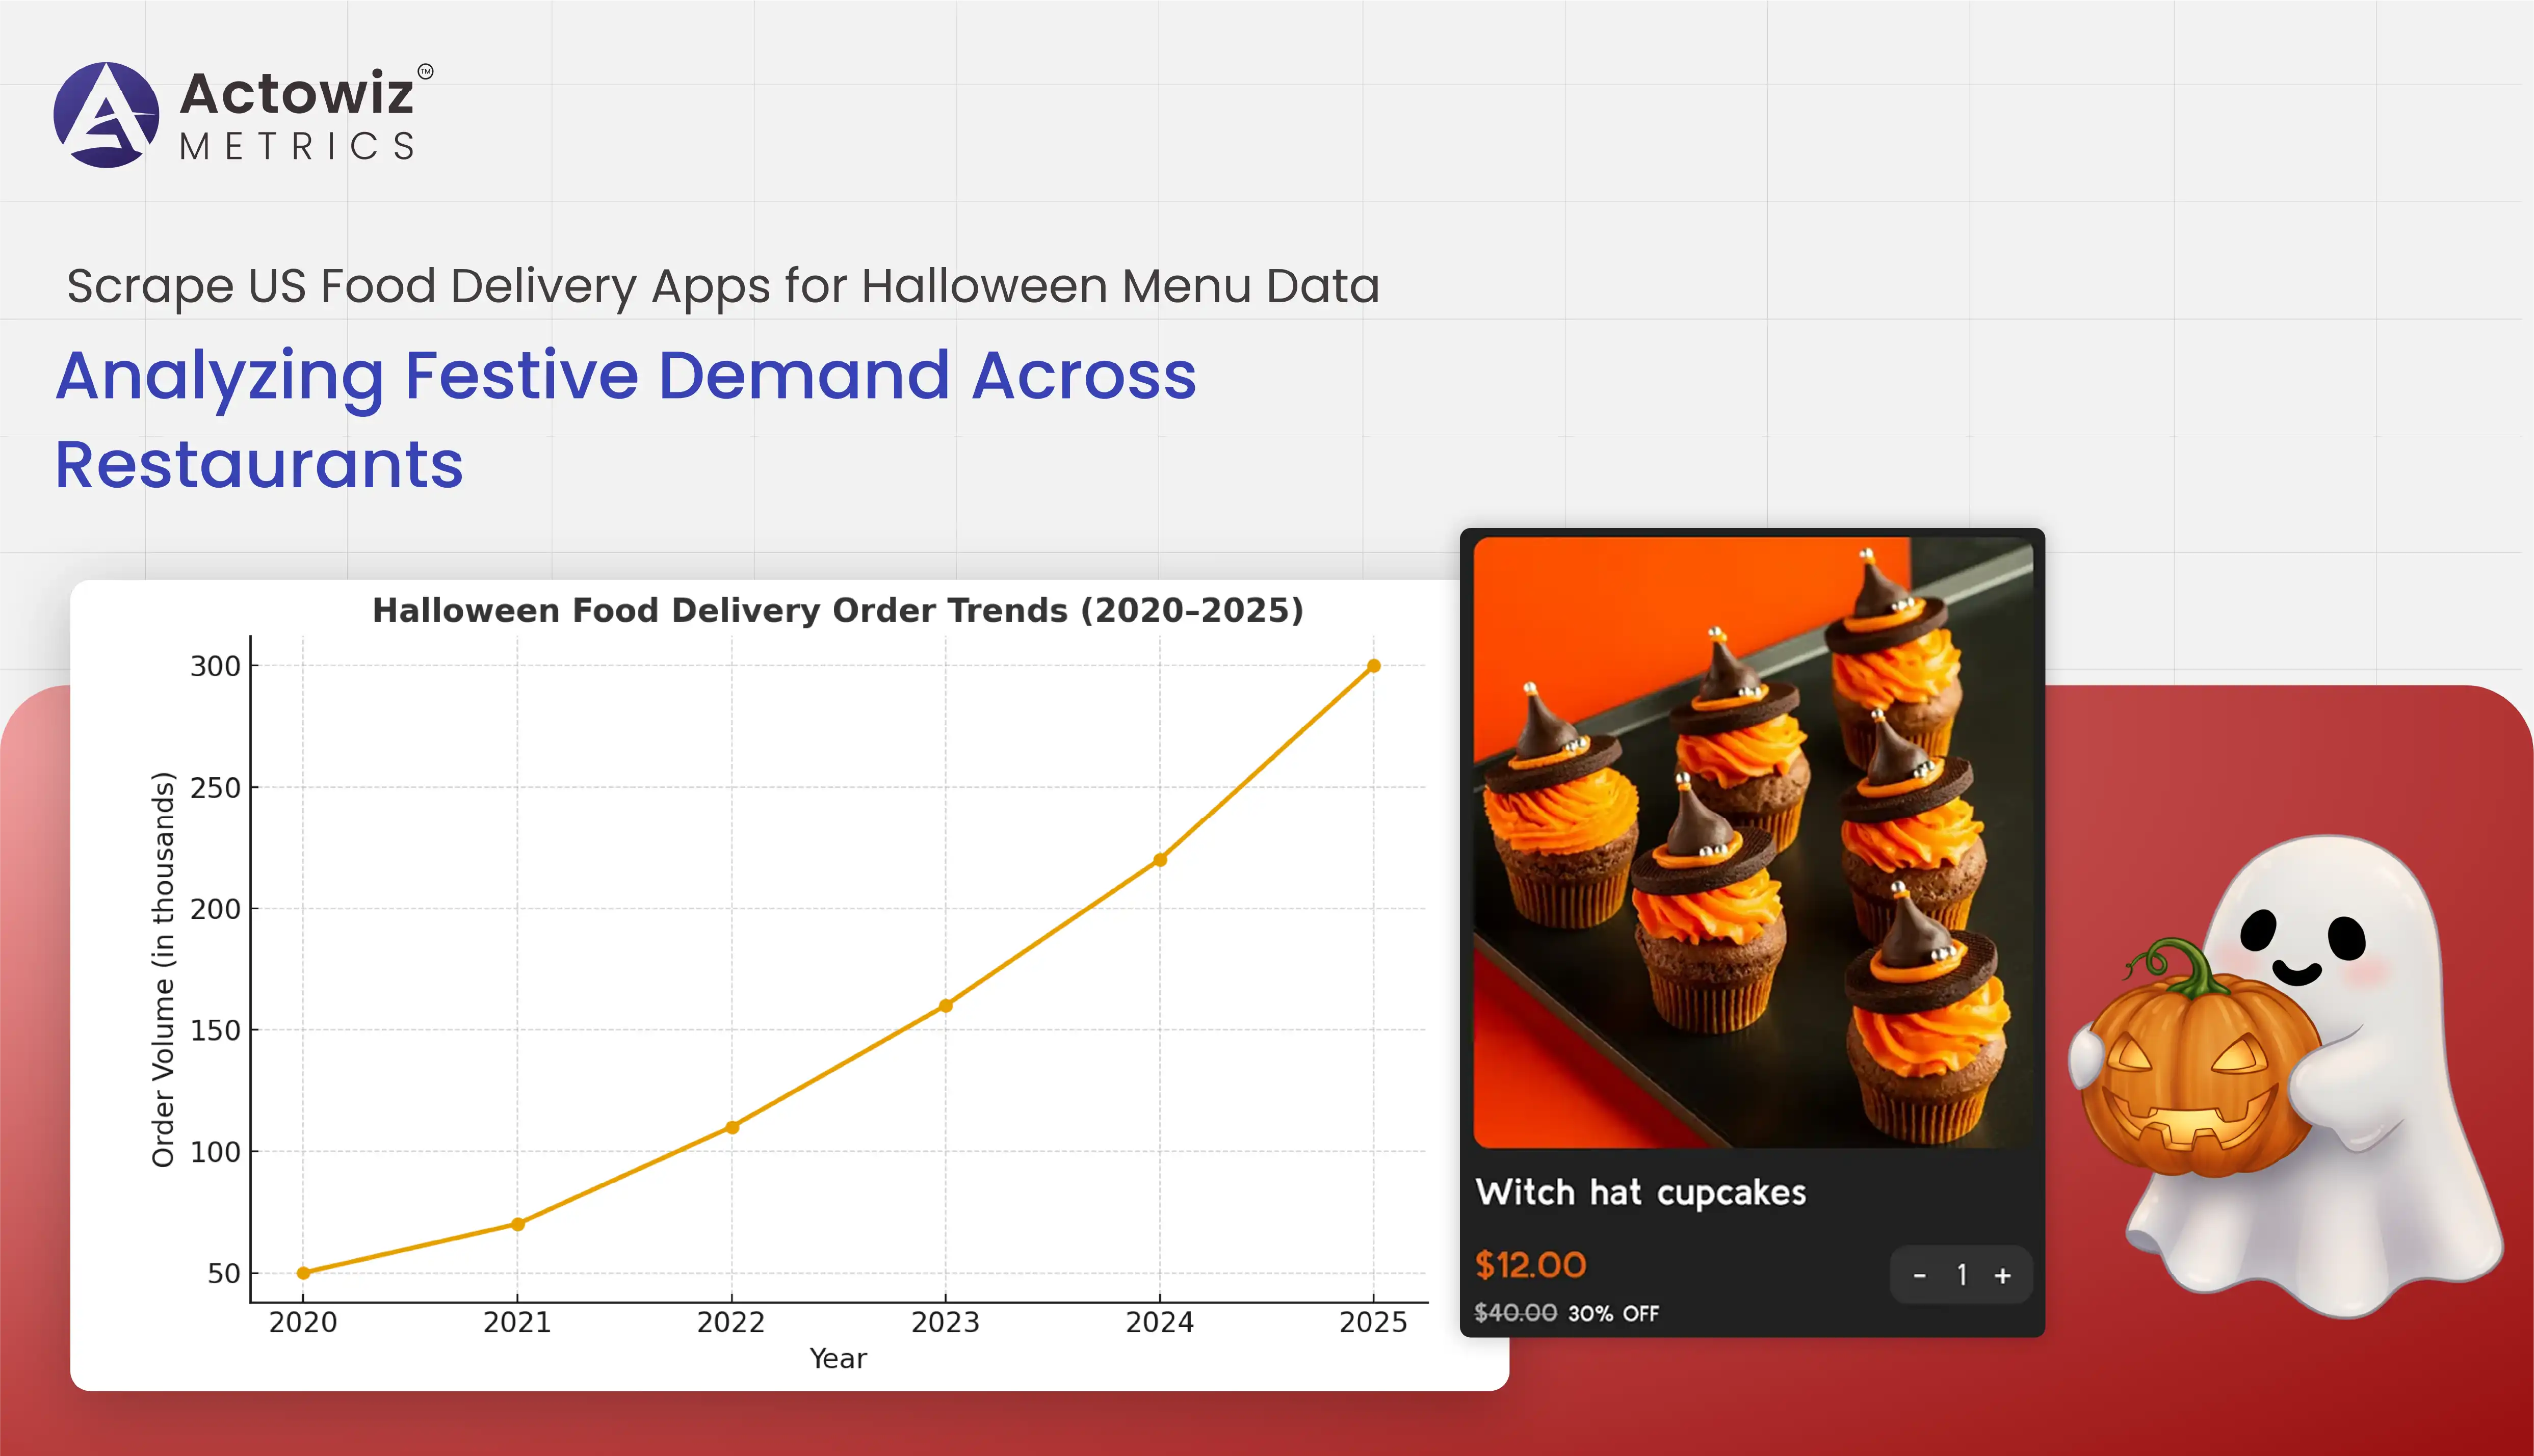This screenshot has height=1456, width=2534.
Task: Click the Actowiz Metrics logo icon
Action: coord(106,115)
